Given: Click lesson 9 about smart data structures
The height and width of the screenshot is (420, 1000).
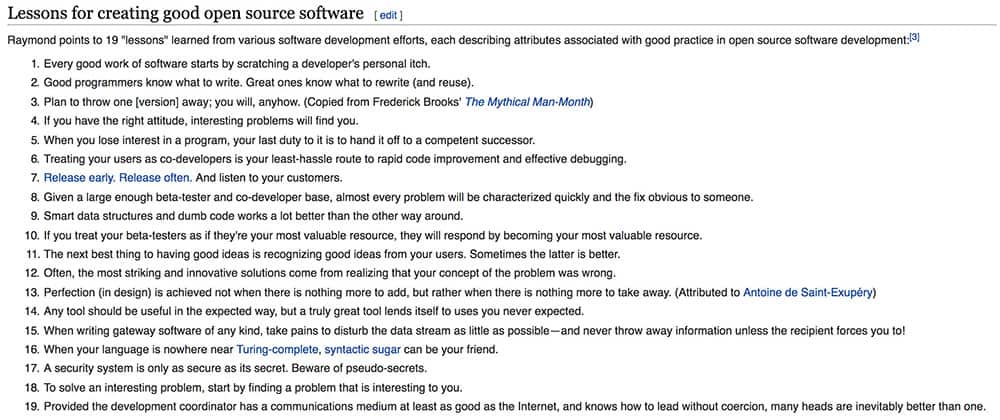Looking at the screenshot, I should [x=253, y=215].
